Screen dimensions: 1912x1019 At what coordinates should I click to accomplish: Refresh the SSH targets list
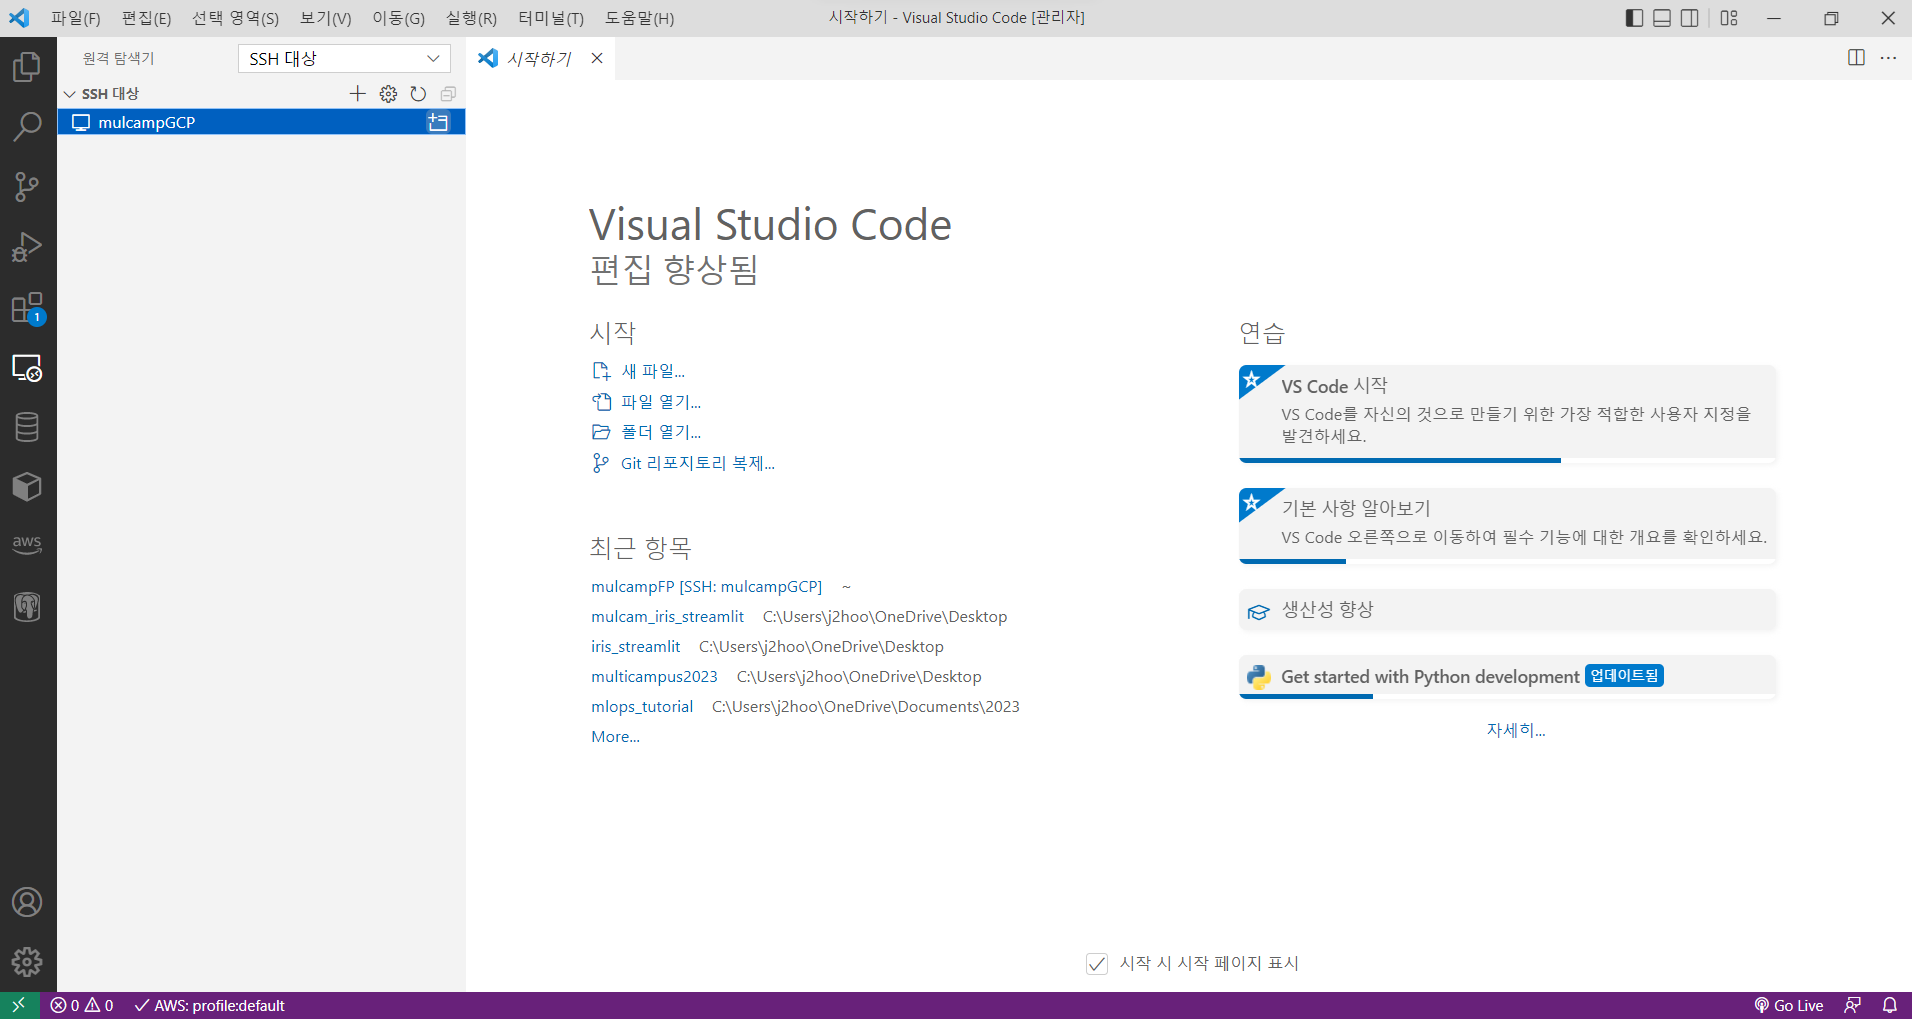[418, 93]
